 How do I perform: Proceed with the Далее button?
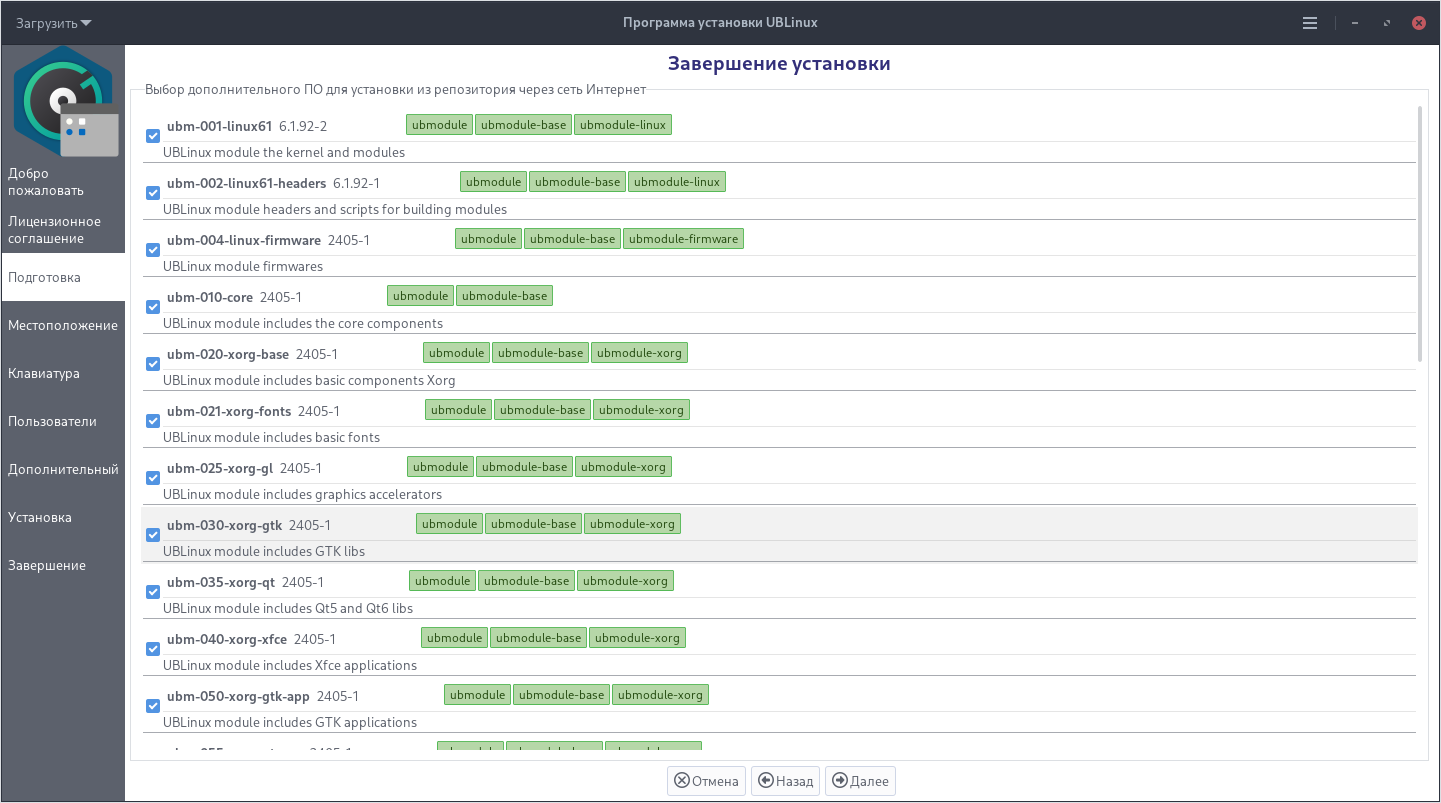click(x=860, y=781)
